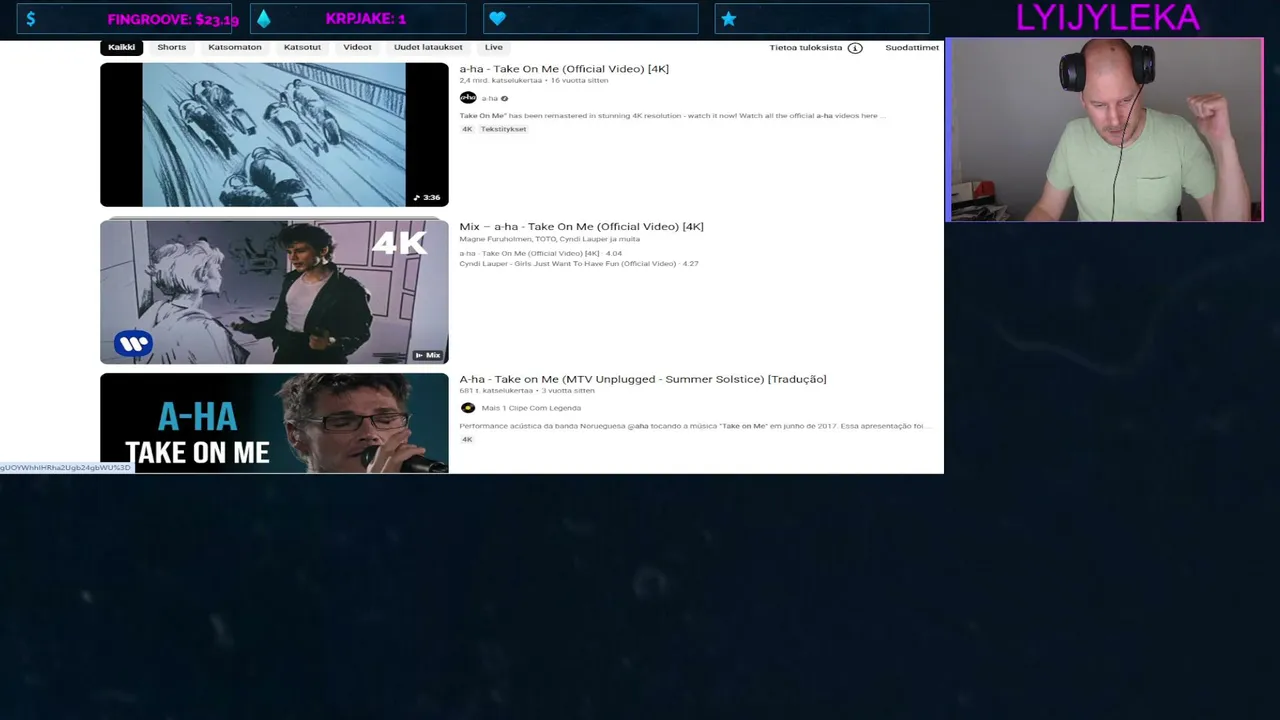Click the 'KRPJAKE: 1' overlay label
Viewport: 1280px width, 720px height.
(366, 19)
